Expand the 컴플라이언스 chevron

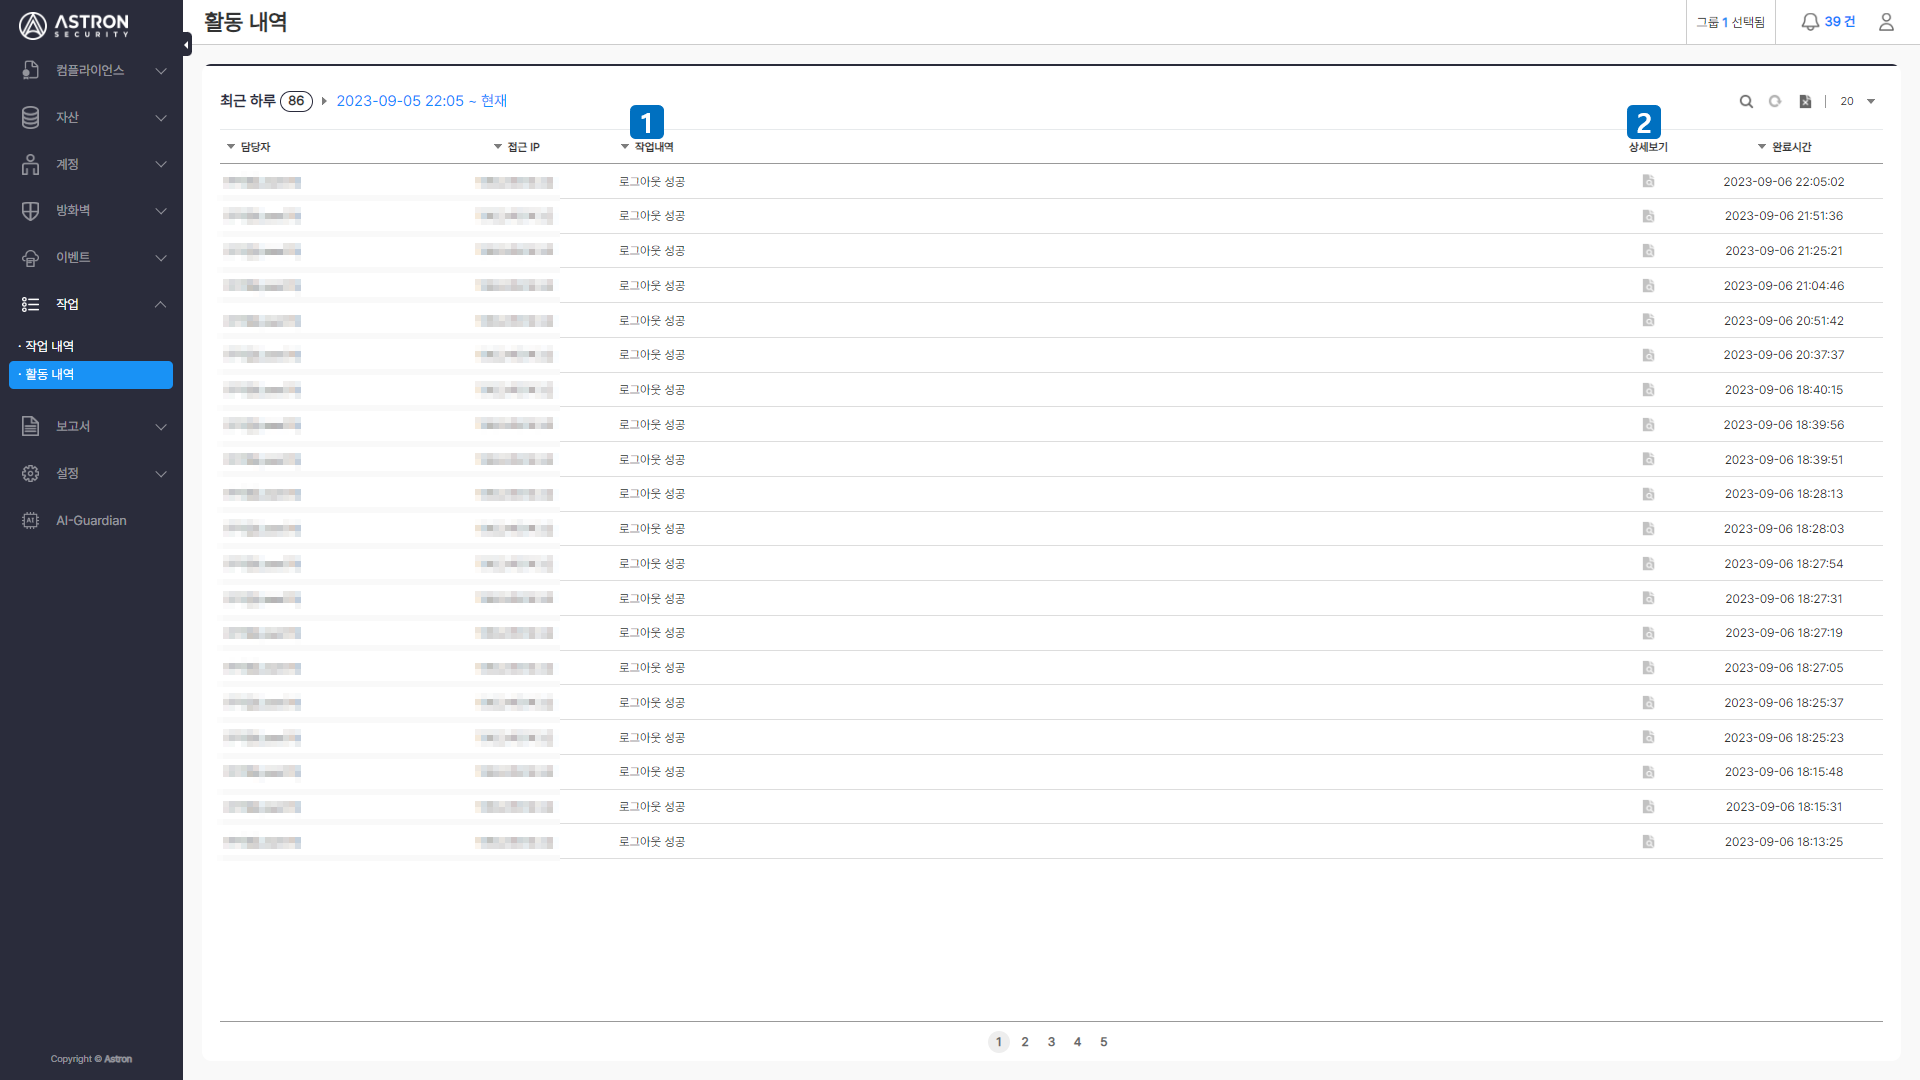click(161, 70)
